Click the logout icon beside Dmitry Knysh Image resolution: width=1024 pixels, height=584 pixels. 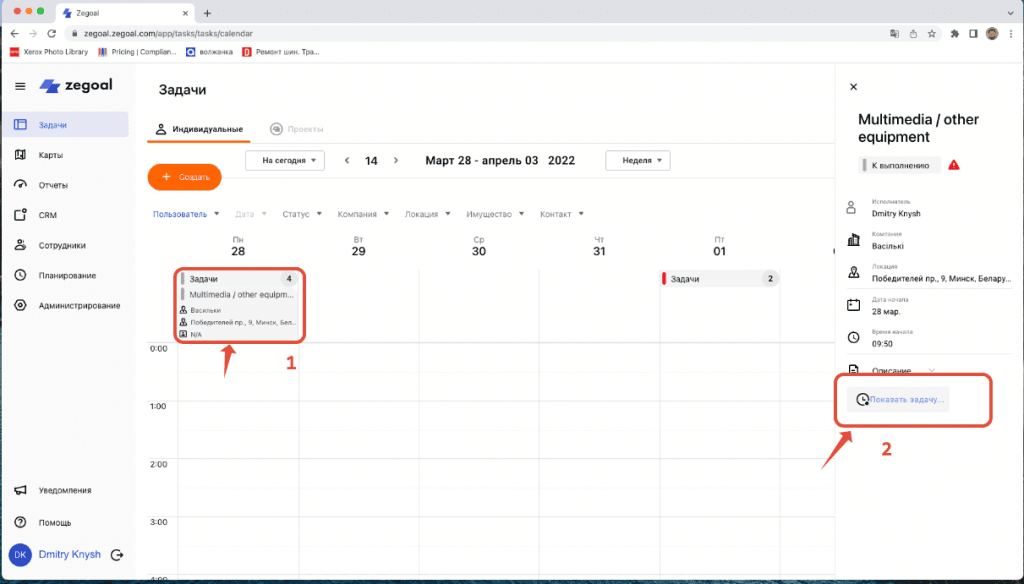(x=117, y=554)
